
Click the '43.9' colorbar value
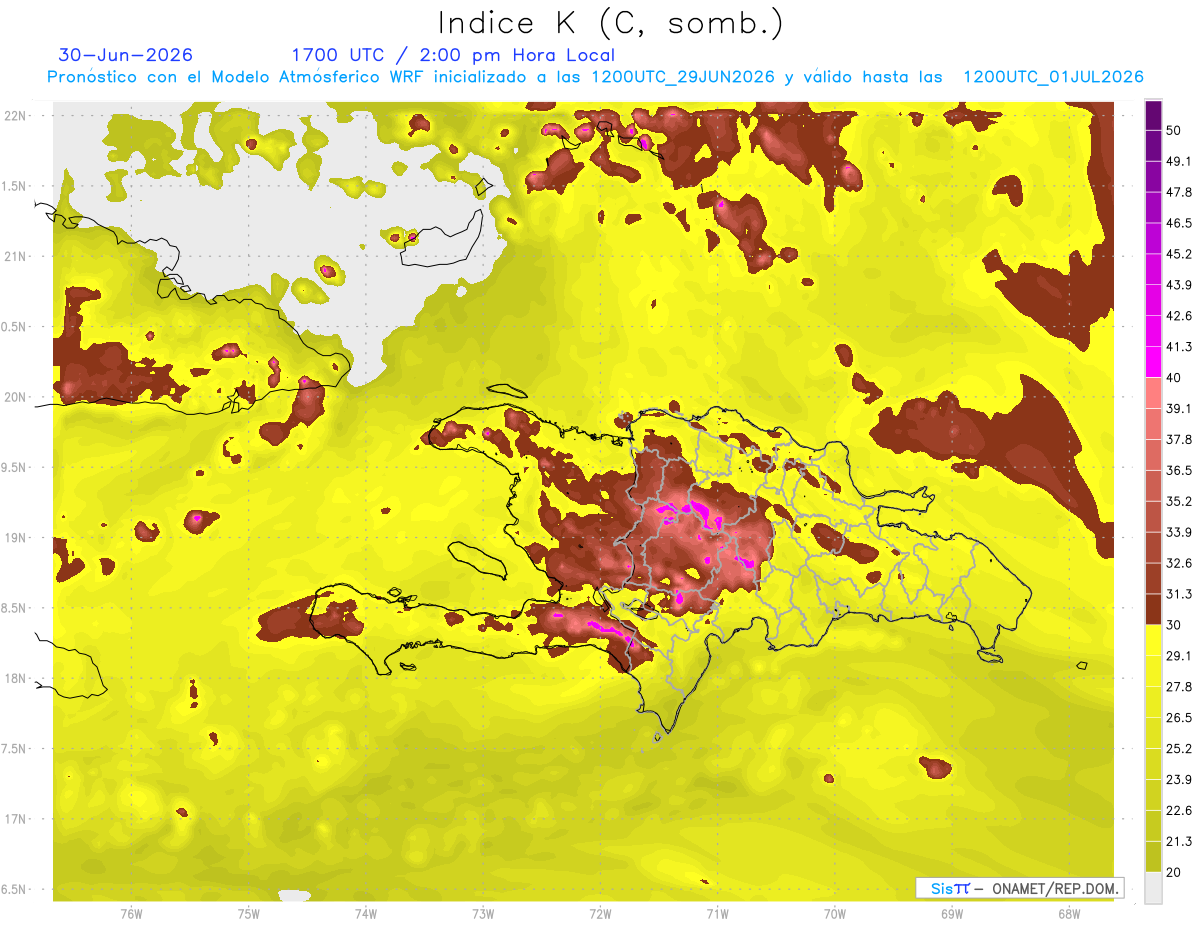tap(1178, 285)
